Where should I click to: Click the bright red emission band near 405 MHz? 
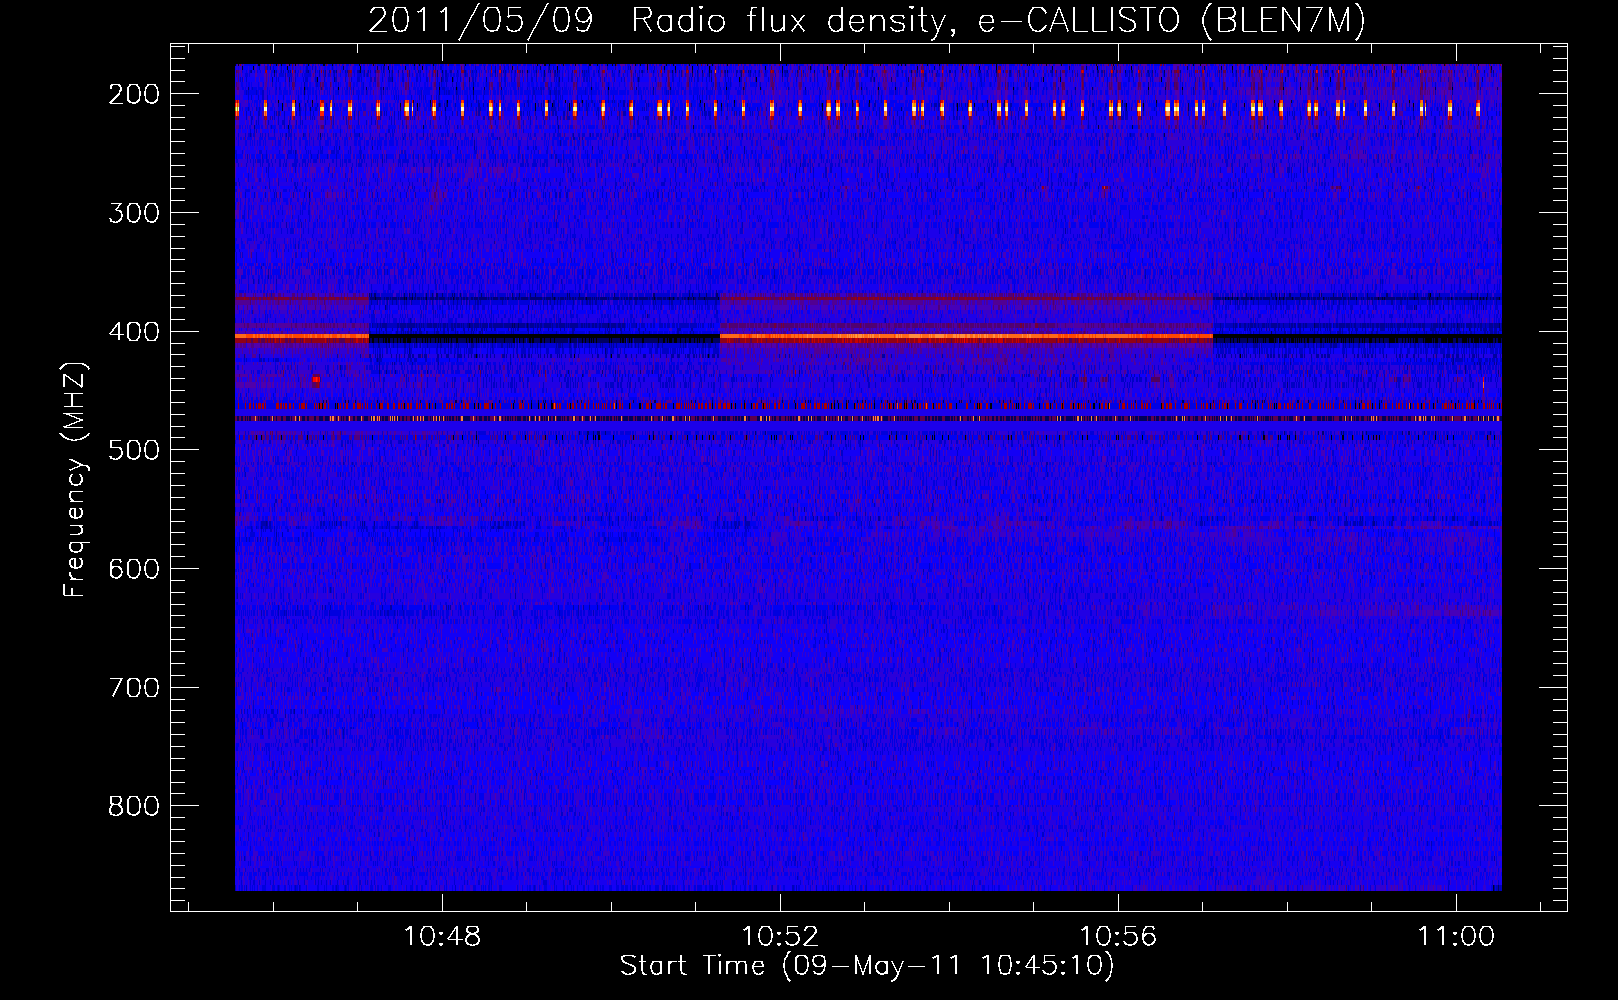pos(966,338)
